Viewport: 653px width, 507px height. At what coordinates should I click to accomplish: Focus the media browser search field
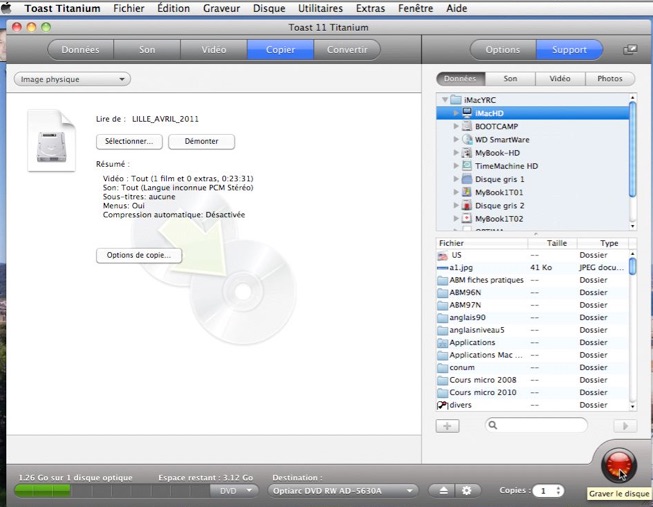(x=537, y=425)
